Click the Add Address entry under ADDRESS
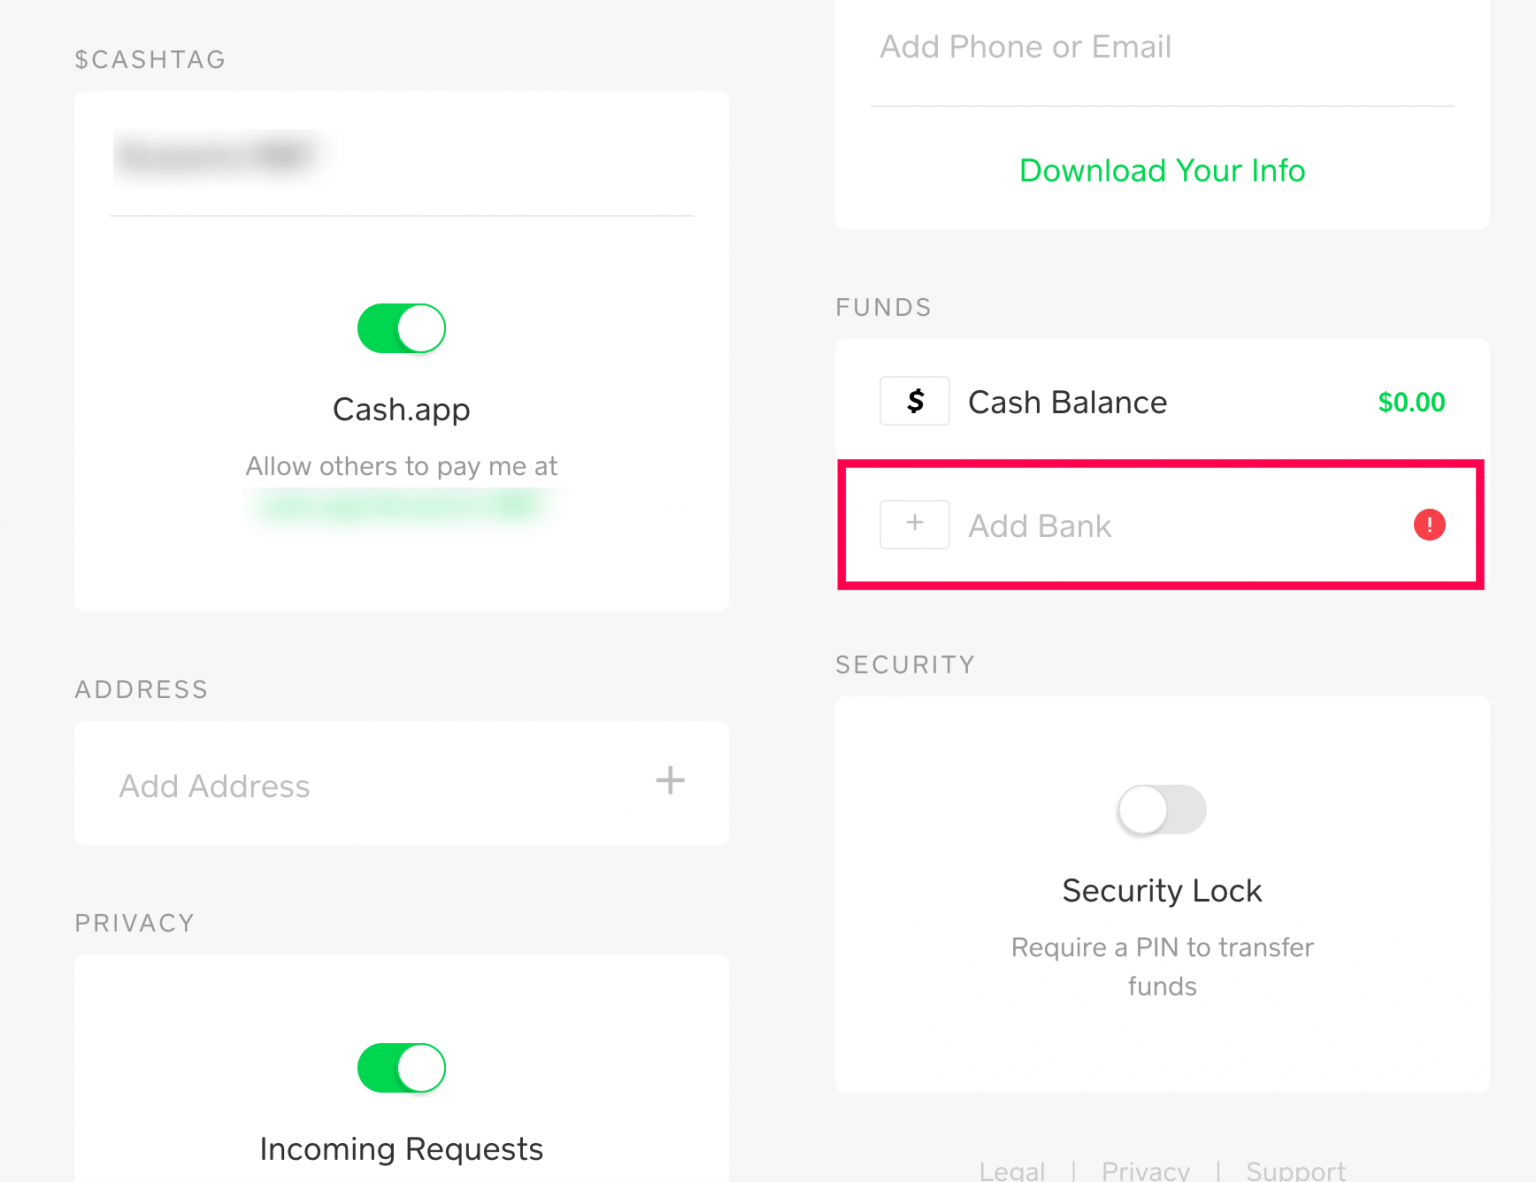 pyautogui.click(x=214, y=786)
